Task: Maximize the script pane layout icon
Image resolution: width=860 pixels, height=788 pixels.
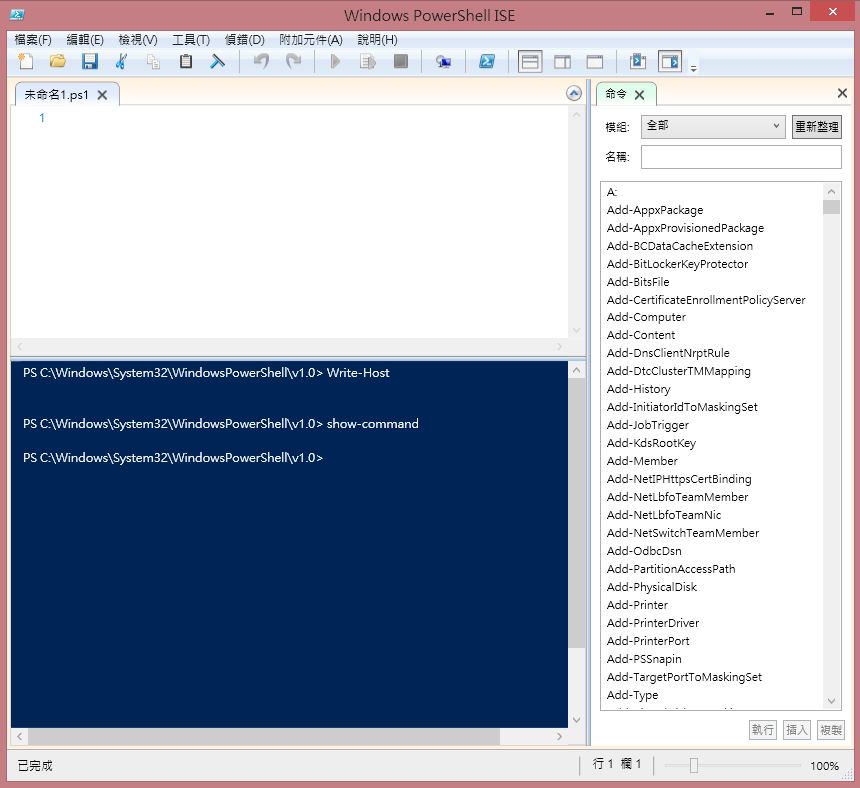Action: [595, 61]
